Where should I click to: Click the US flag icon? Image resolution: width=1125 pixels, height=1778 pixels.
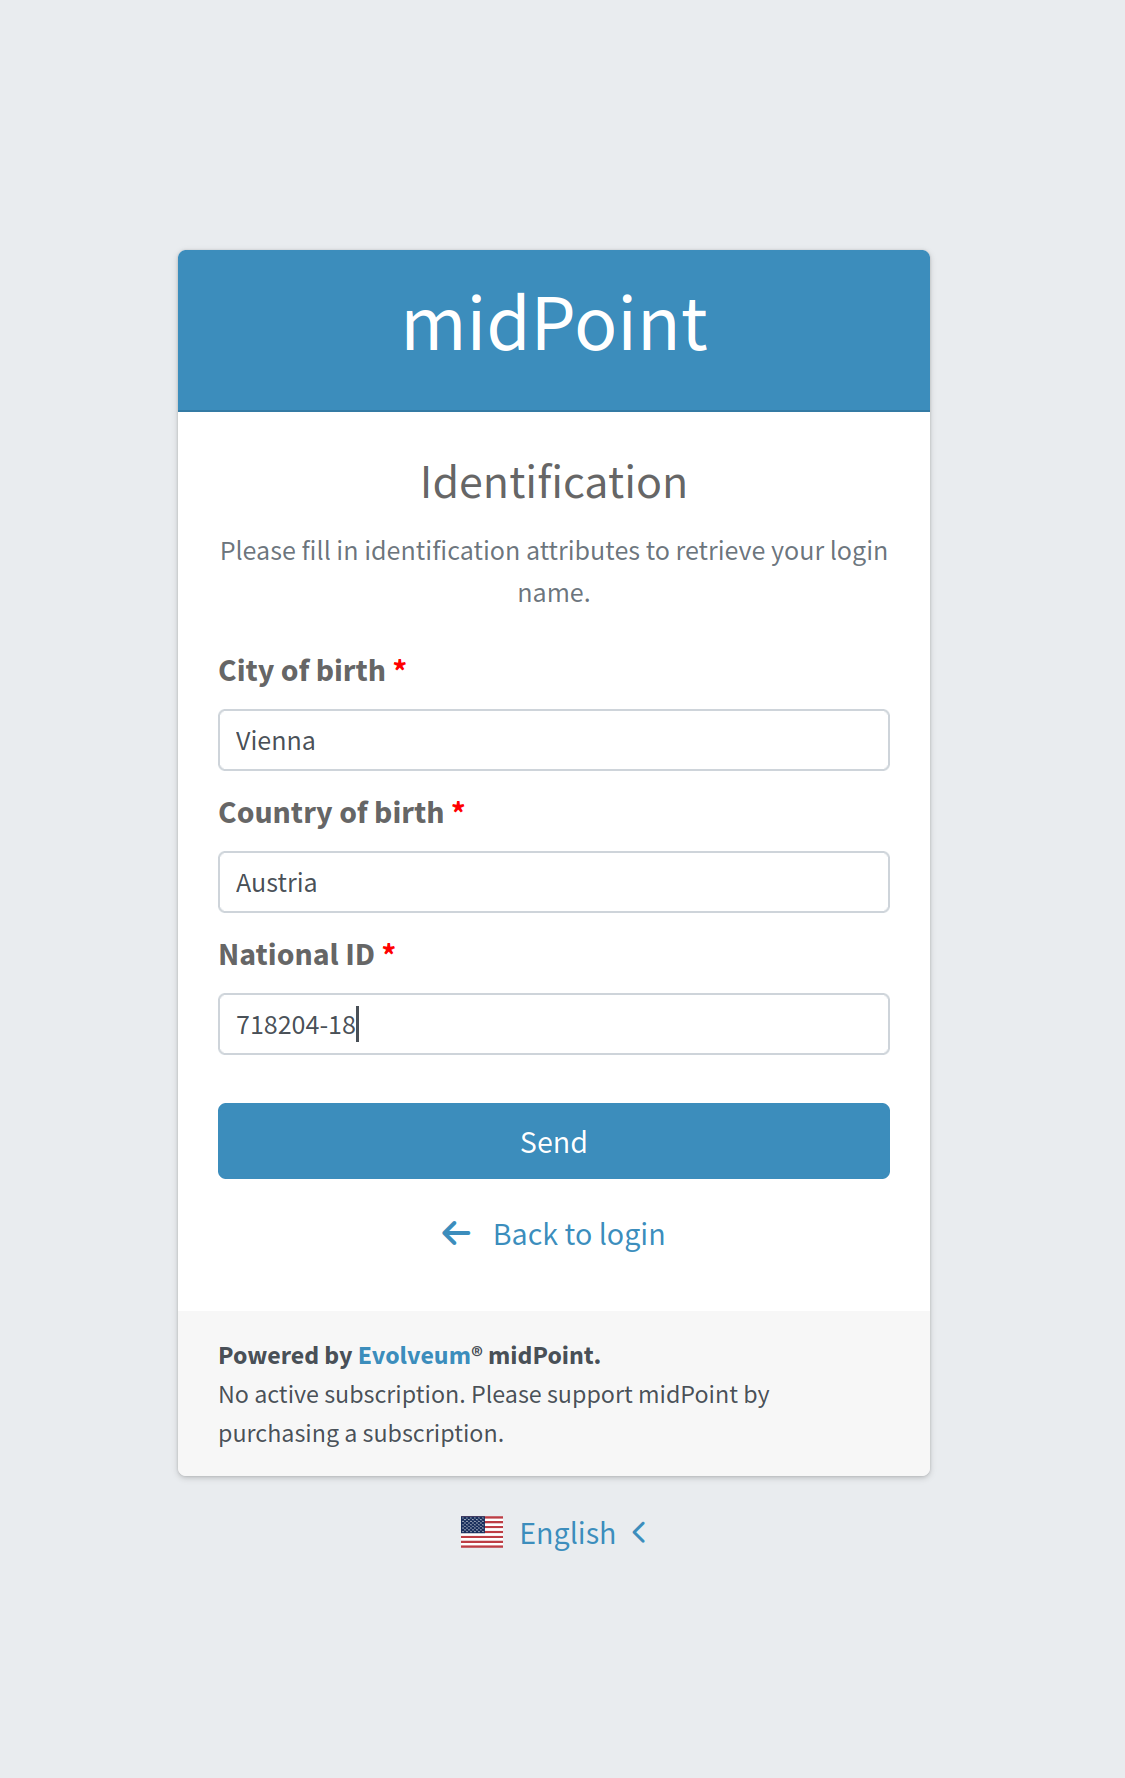(482, 1532)
